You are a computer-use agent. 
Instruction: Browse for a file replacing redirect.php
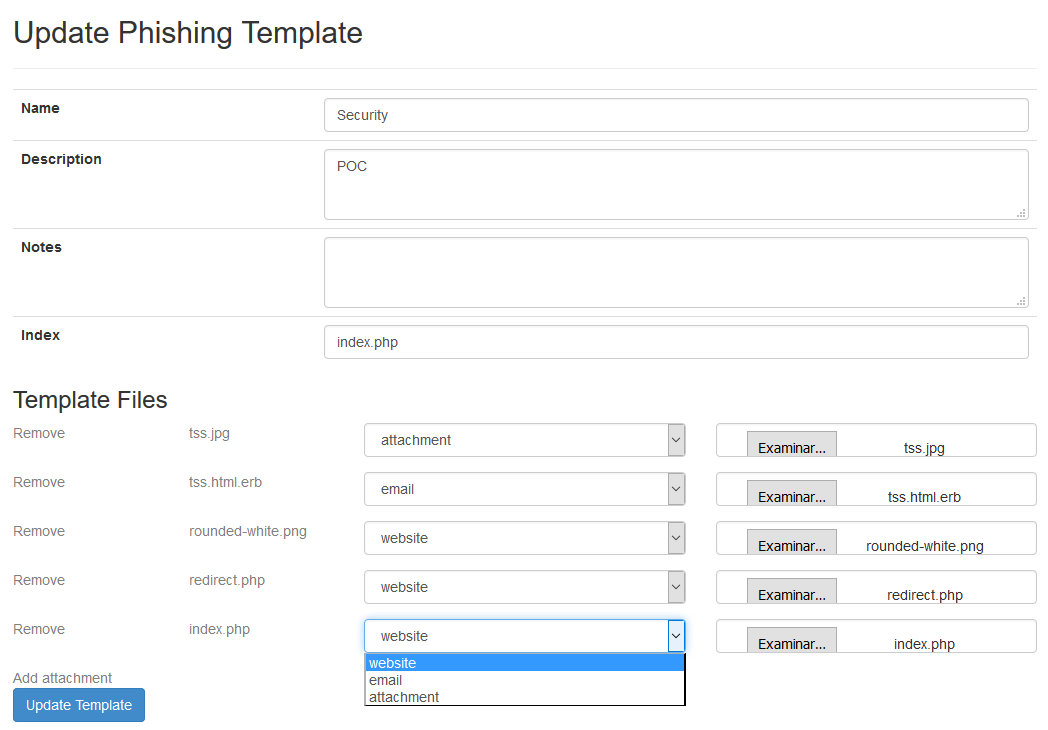point(791,593)
